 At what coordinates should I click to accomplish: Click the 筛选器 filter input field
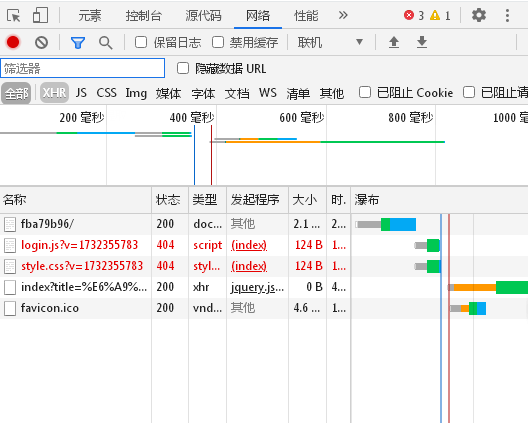pos(82,68)
